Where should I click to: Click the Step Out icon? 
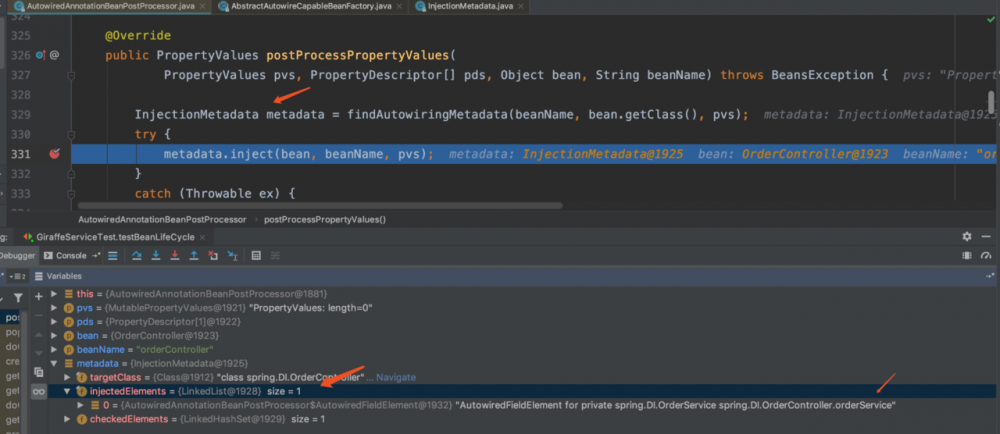point(194,256)
